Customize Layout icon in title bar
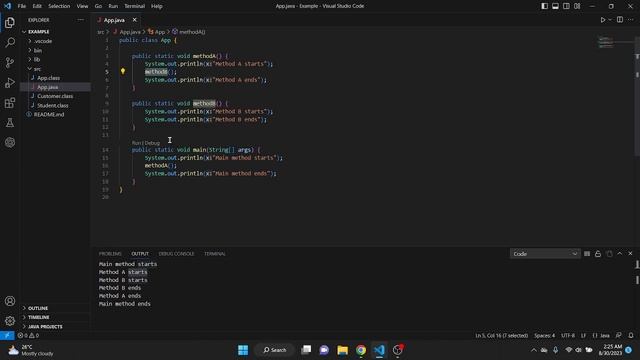The image size is (640, 360). [x=577, y=6]
